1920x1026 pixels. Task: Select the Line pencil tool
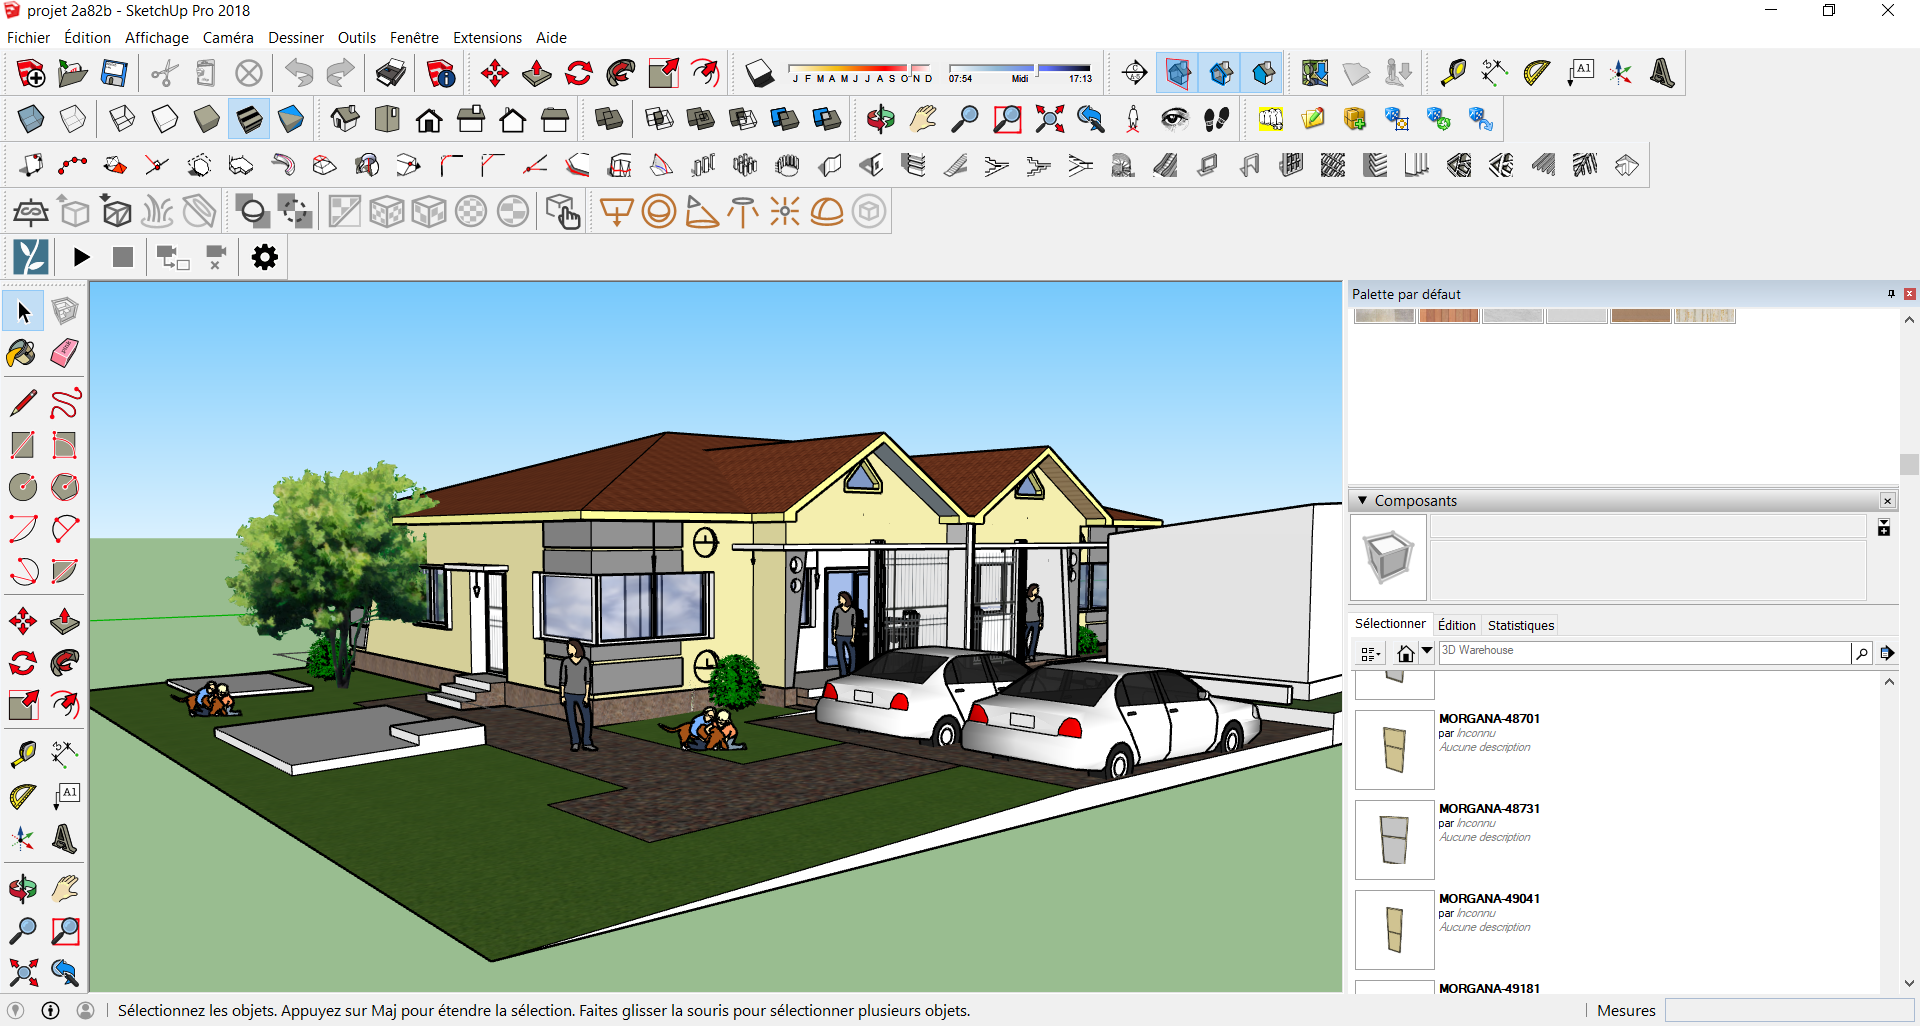tap(23, 403)
